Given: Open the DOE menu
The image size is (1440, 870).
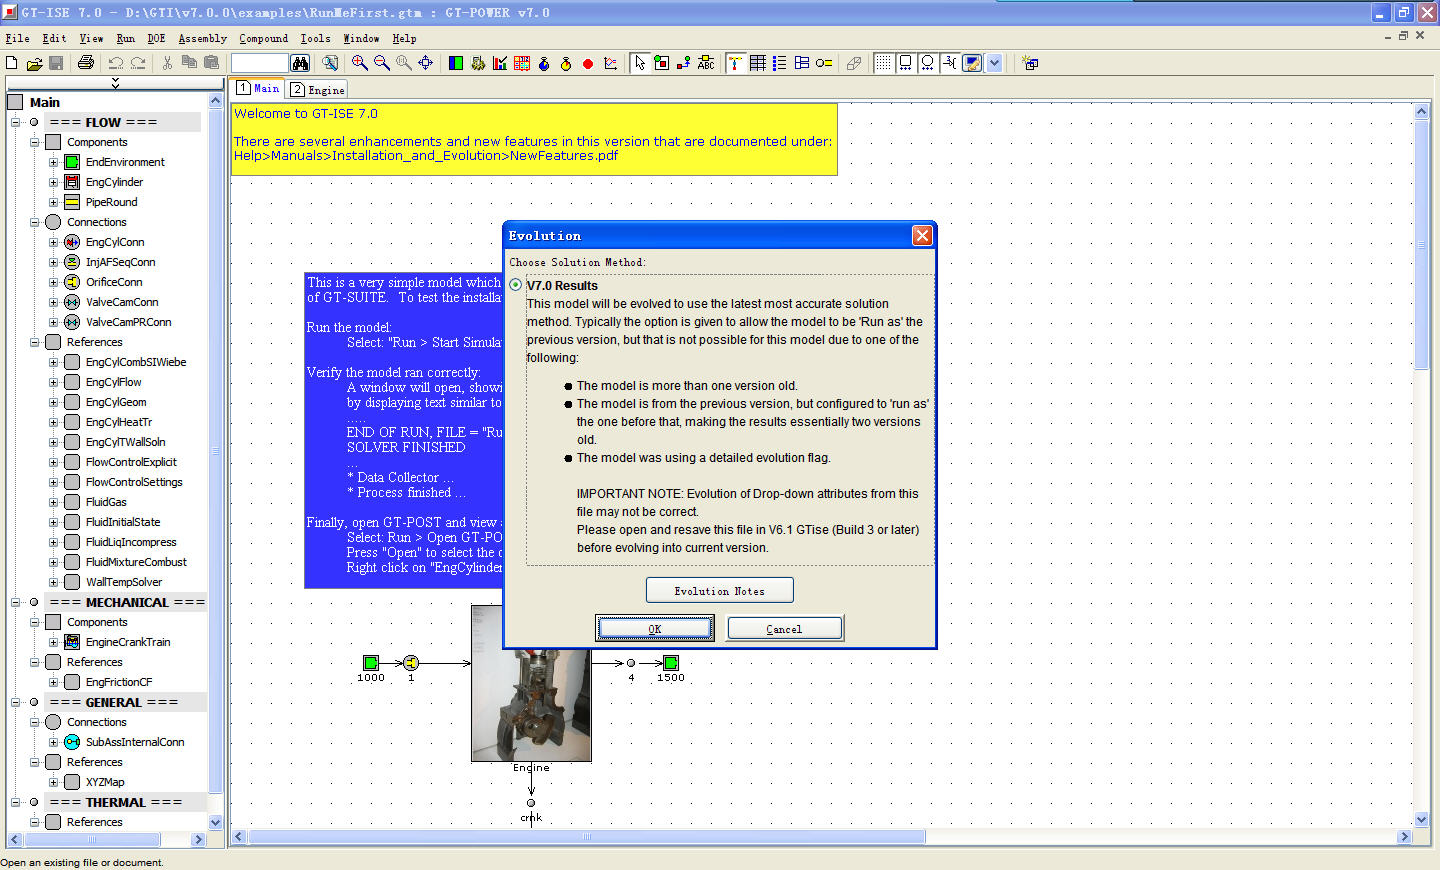Looking at the screenshot, I should pyautogui.click(x=156, y=38).
